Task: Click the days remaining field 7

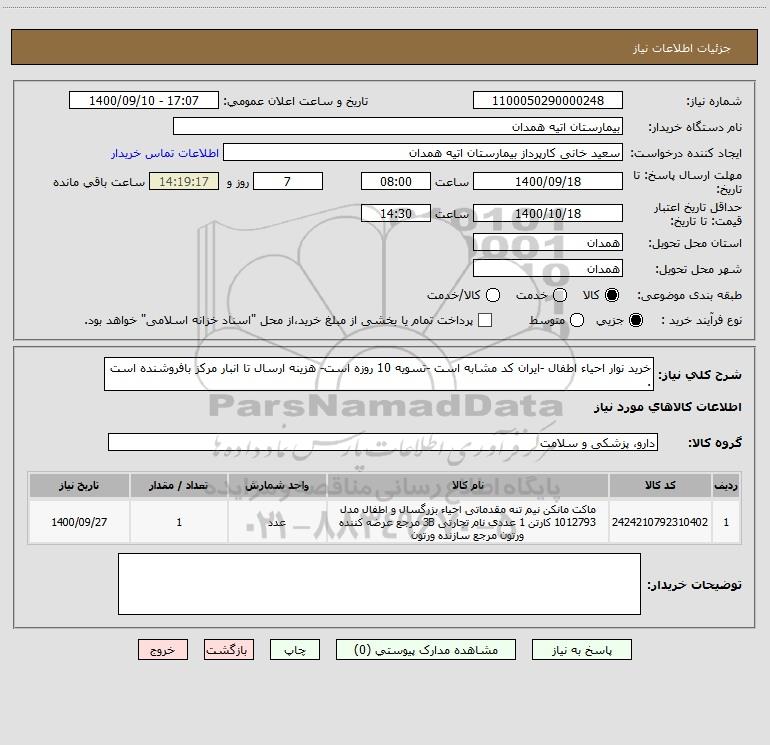Action: [288, 181]
